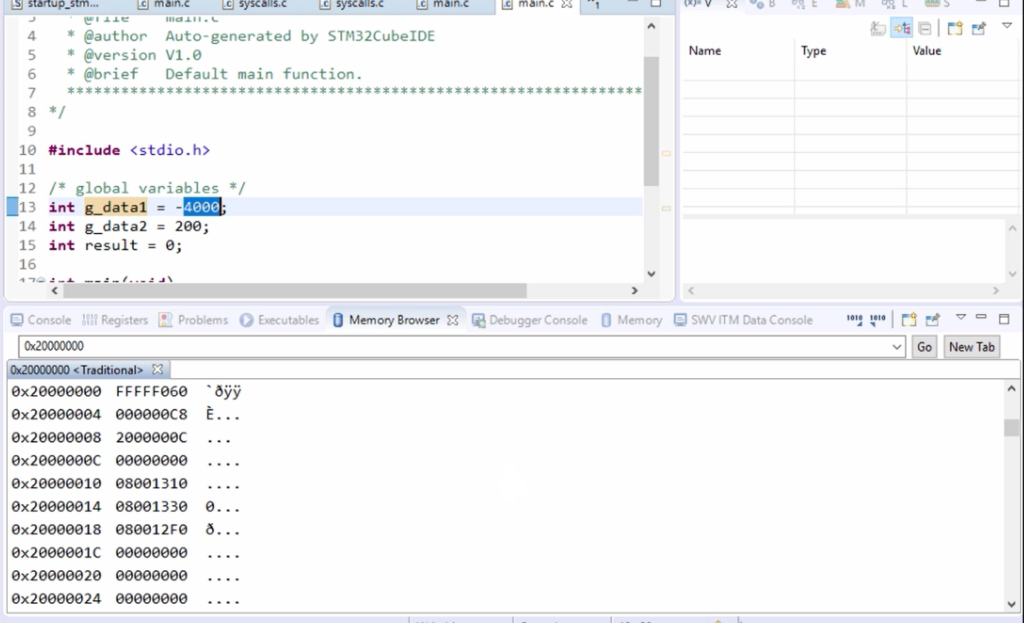This screenshot has width=1024, height=623.
Task: Open new view icon in Variables toolbar
Action: click(x=955, y=28)
